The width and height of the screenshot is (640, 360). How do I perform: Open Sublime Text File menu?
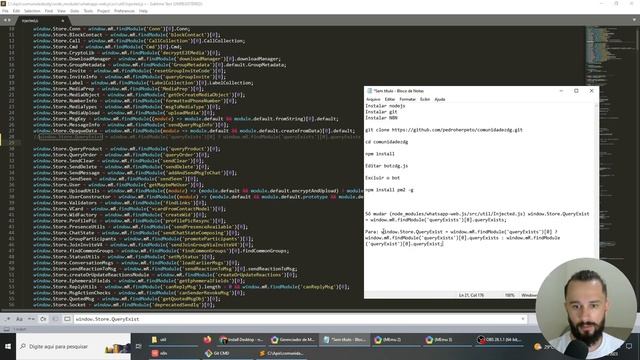5,11
